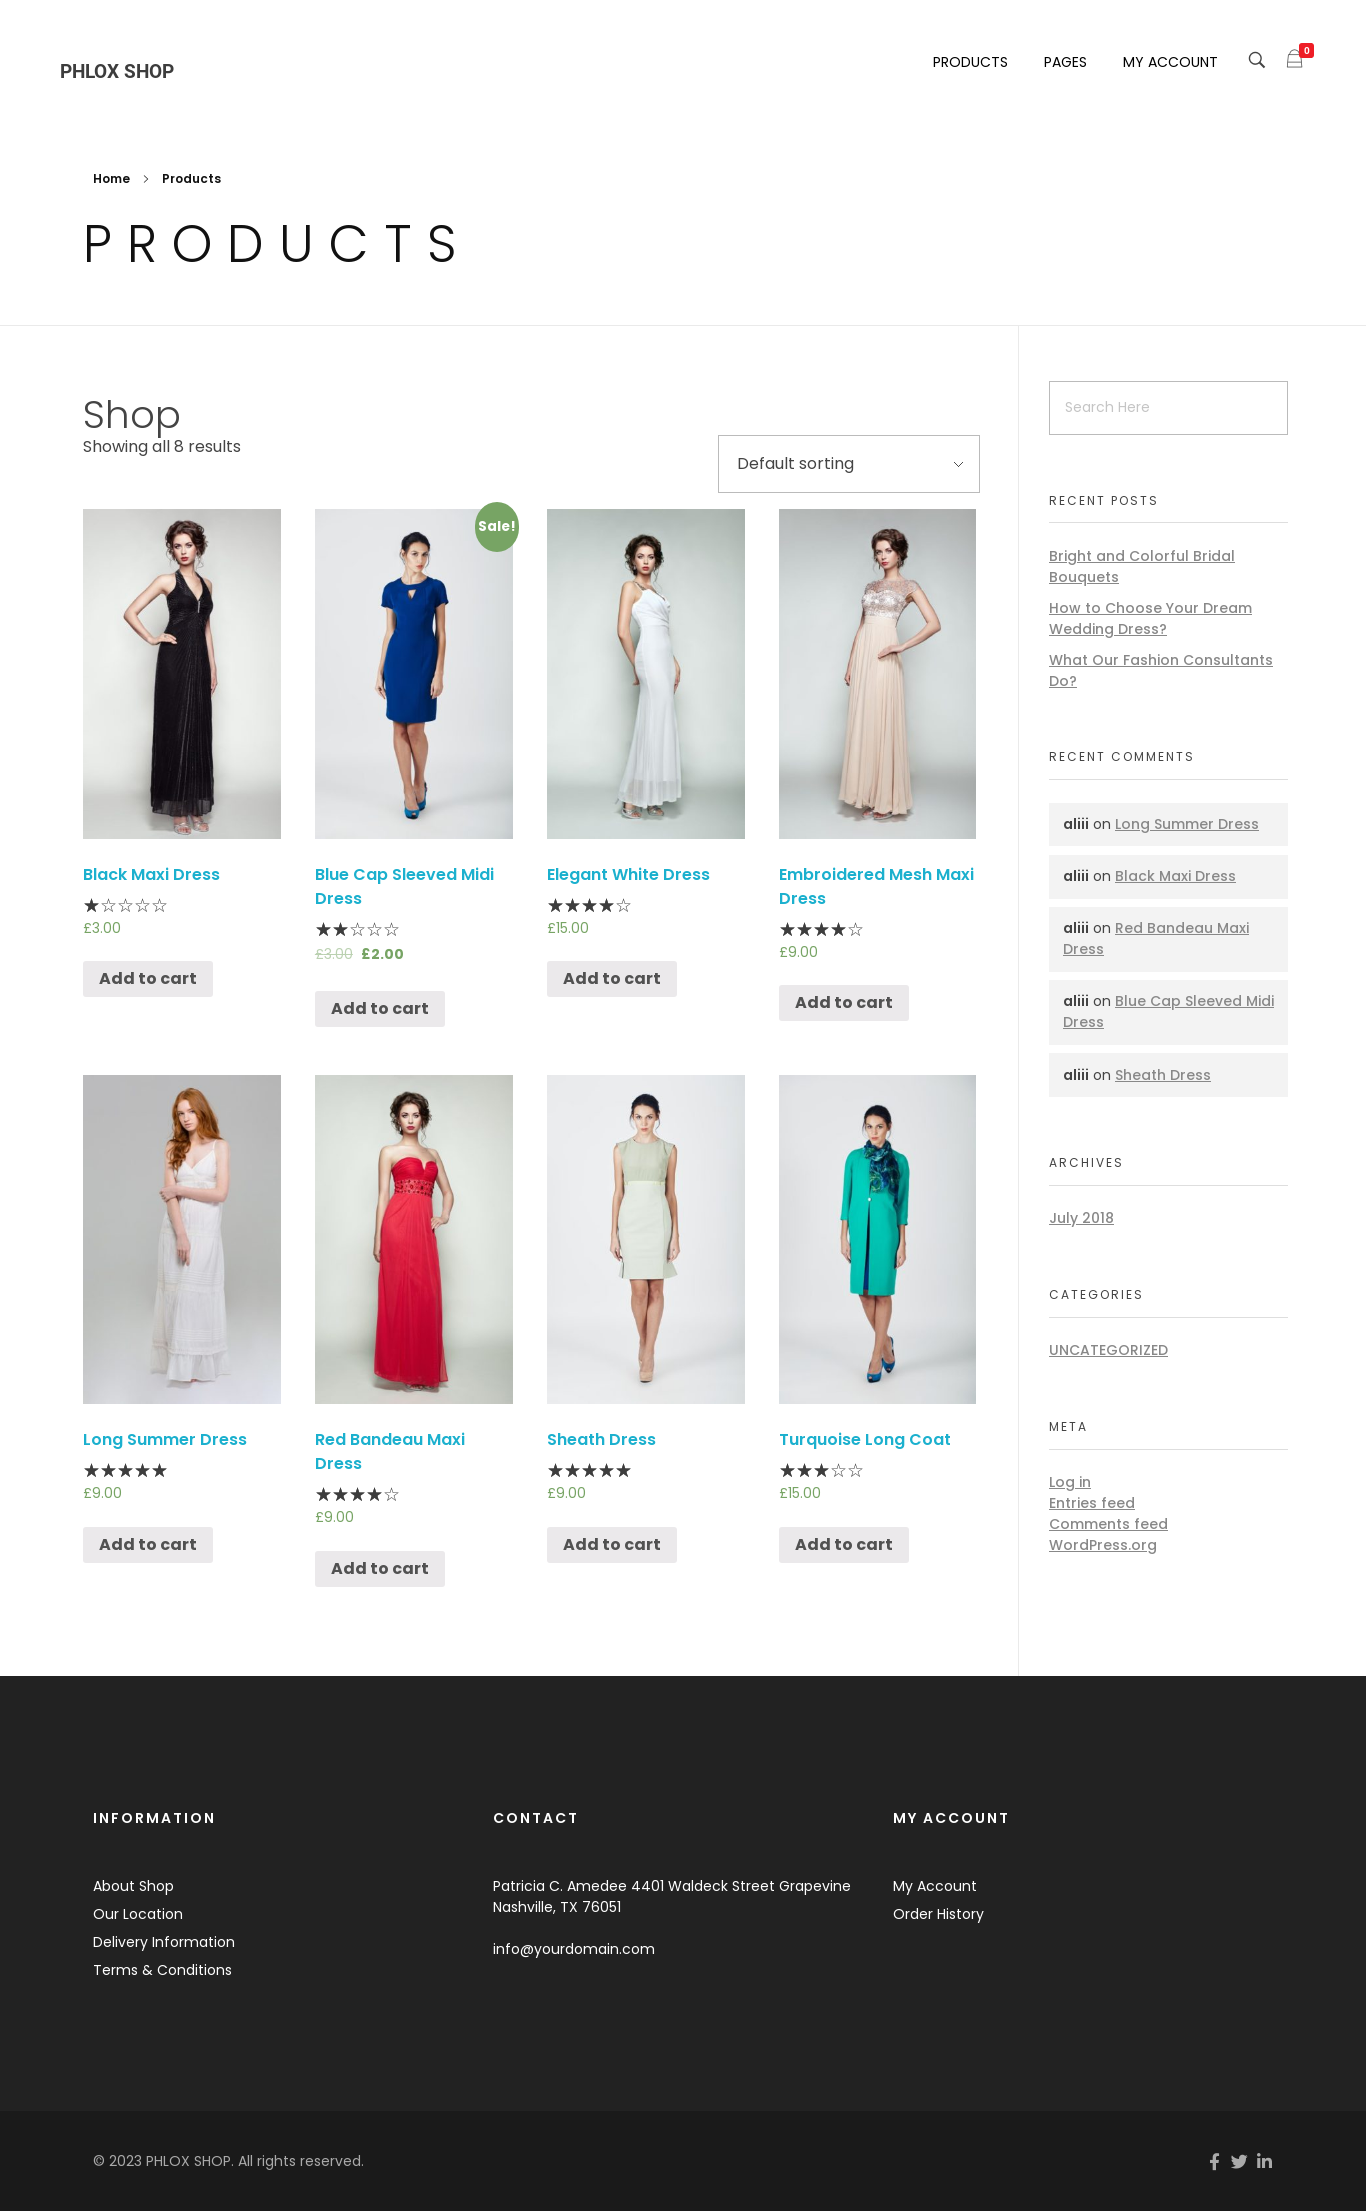The width and height of the screenshot is (1366, 2211).
Task: Open the shopping cart icon
Action: [1295, 60]
